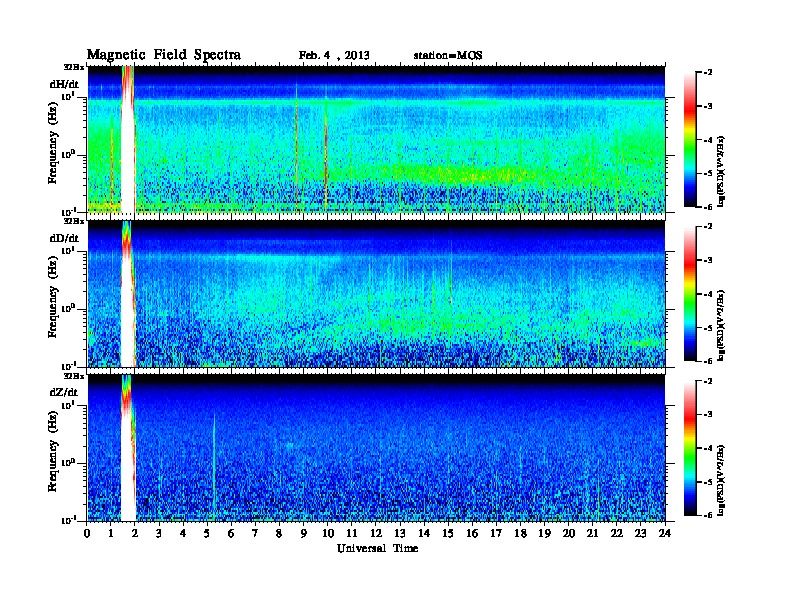792x612 pixels.
Task: Click hour '23' on the time axis
Action: [641, 533]
